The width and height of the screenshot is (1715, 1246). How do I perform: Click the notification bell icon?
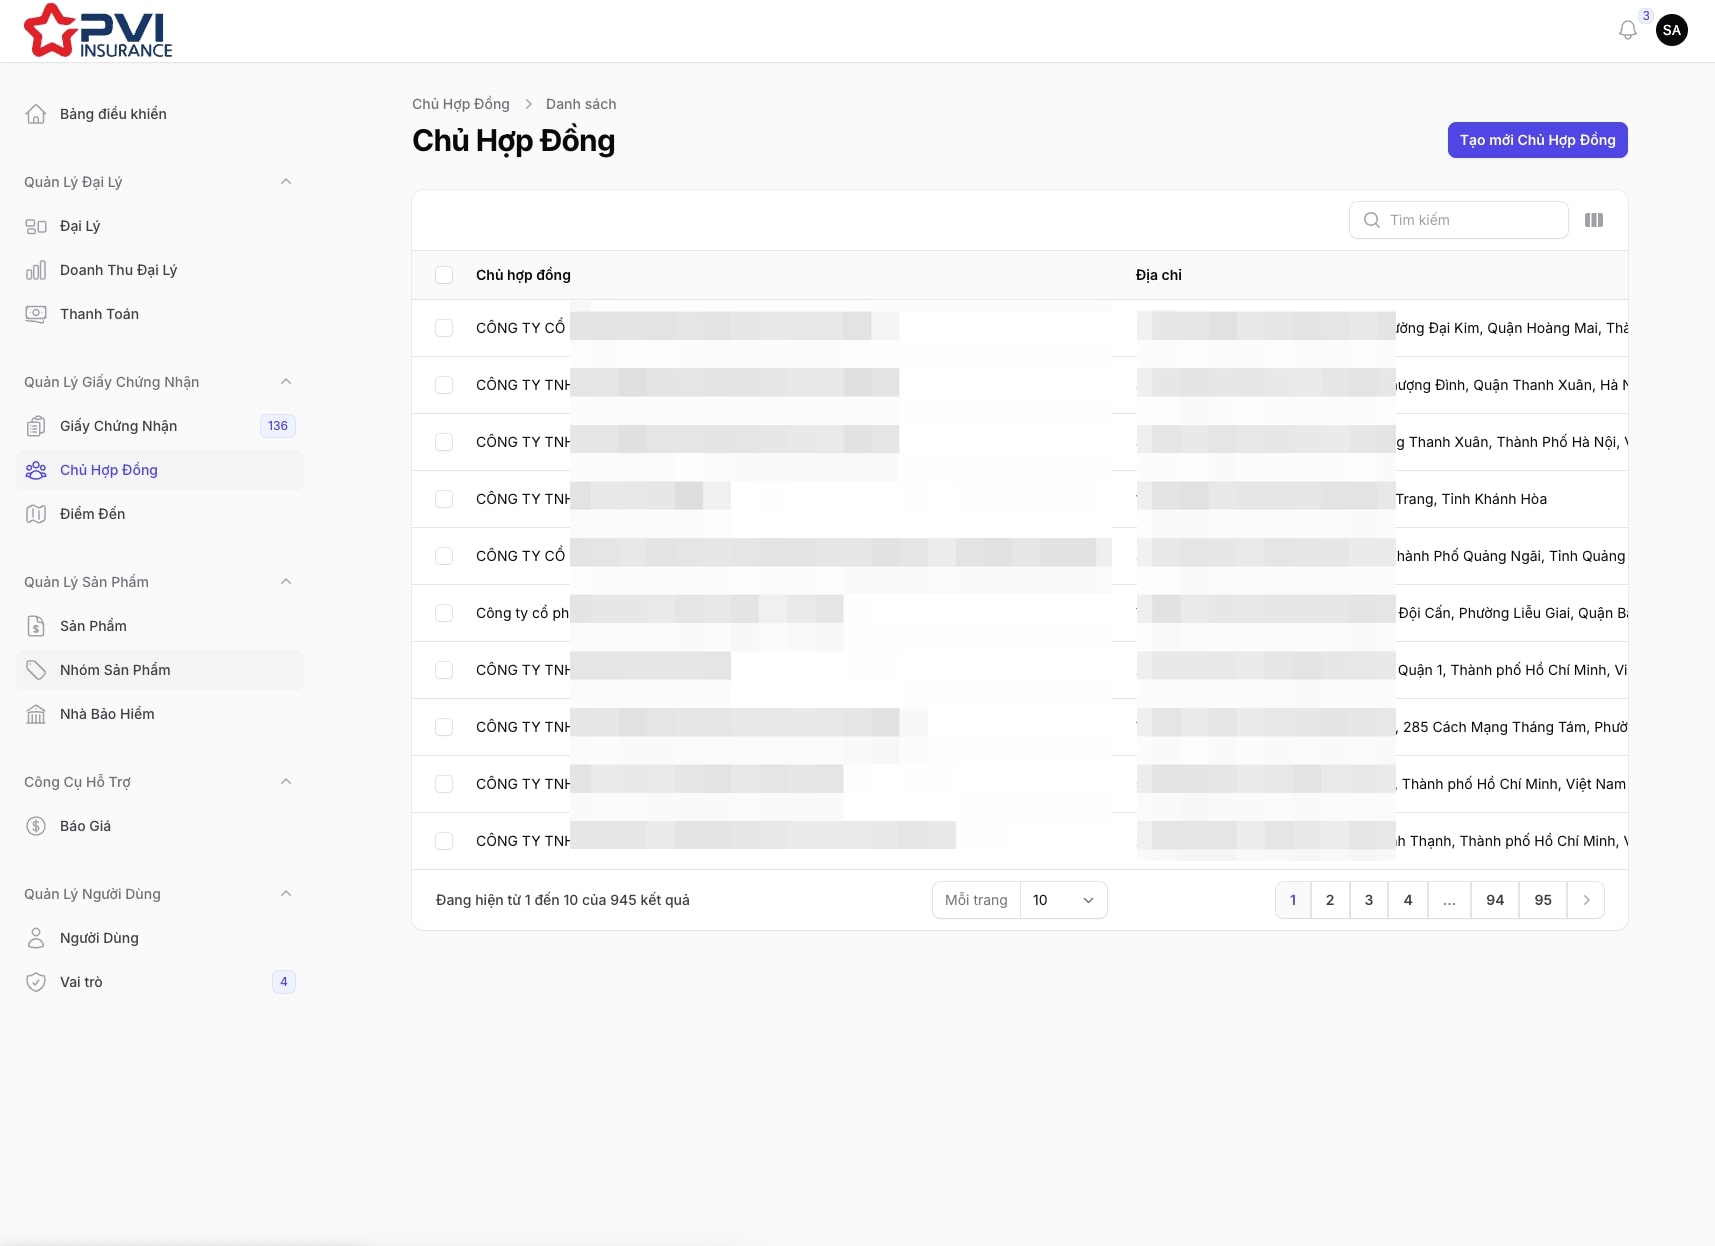[x=1627, y=31]
